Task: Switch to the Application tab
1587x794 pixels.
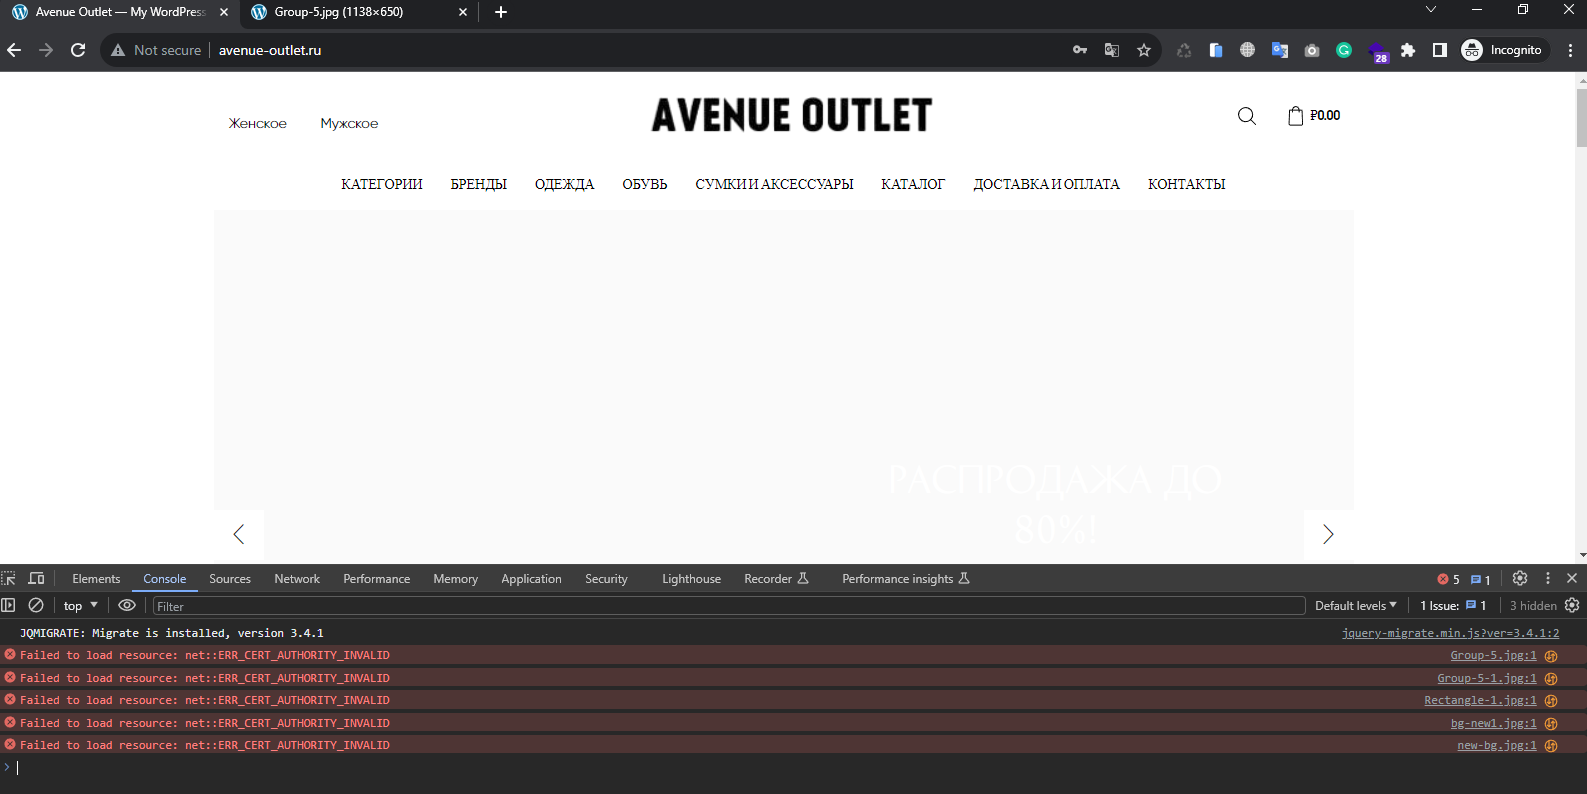Action: tap(531, 579)
